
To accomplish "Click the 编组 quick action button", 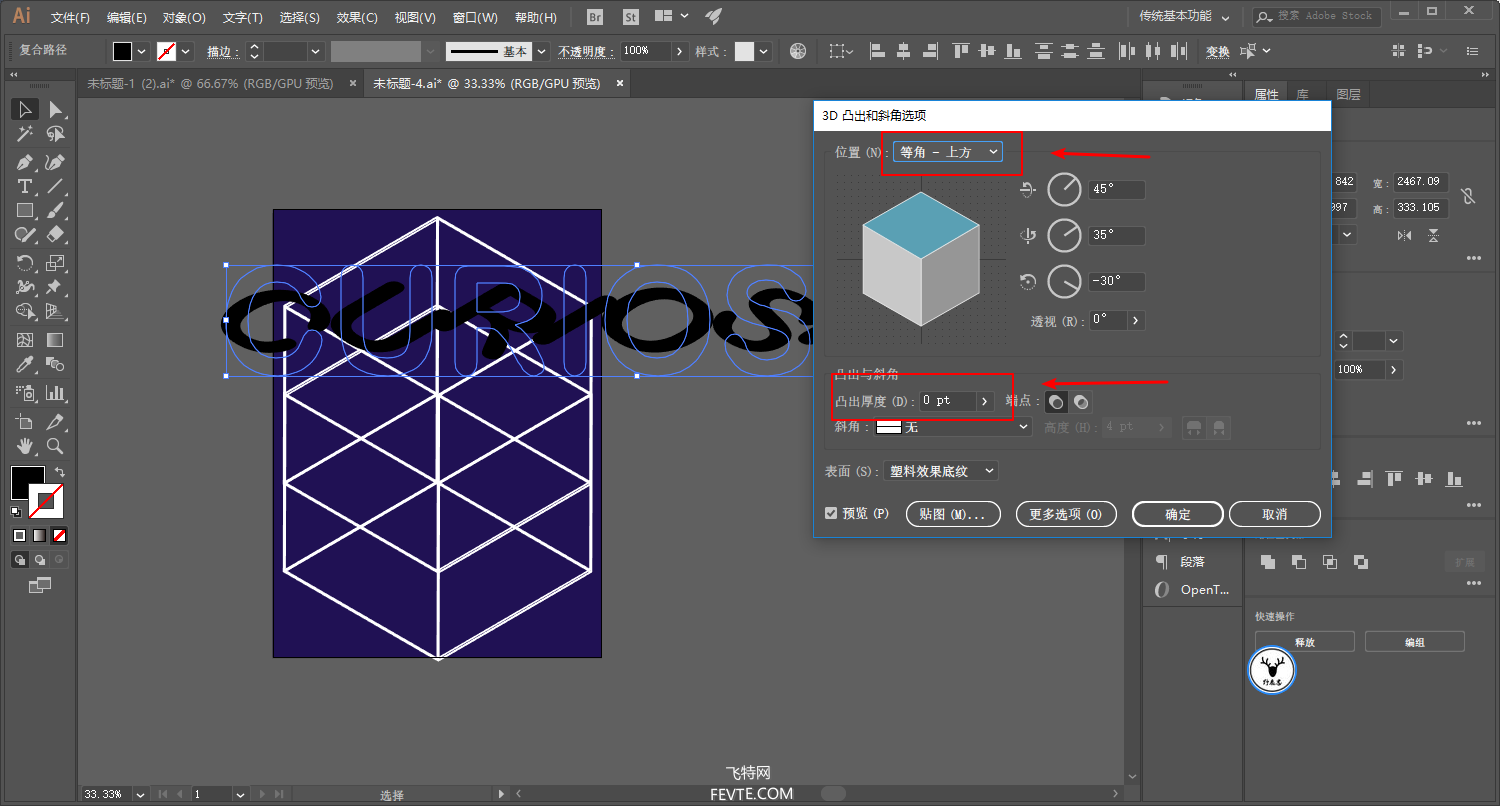I will (x=1415, y=642).
